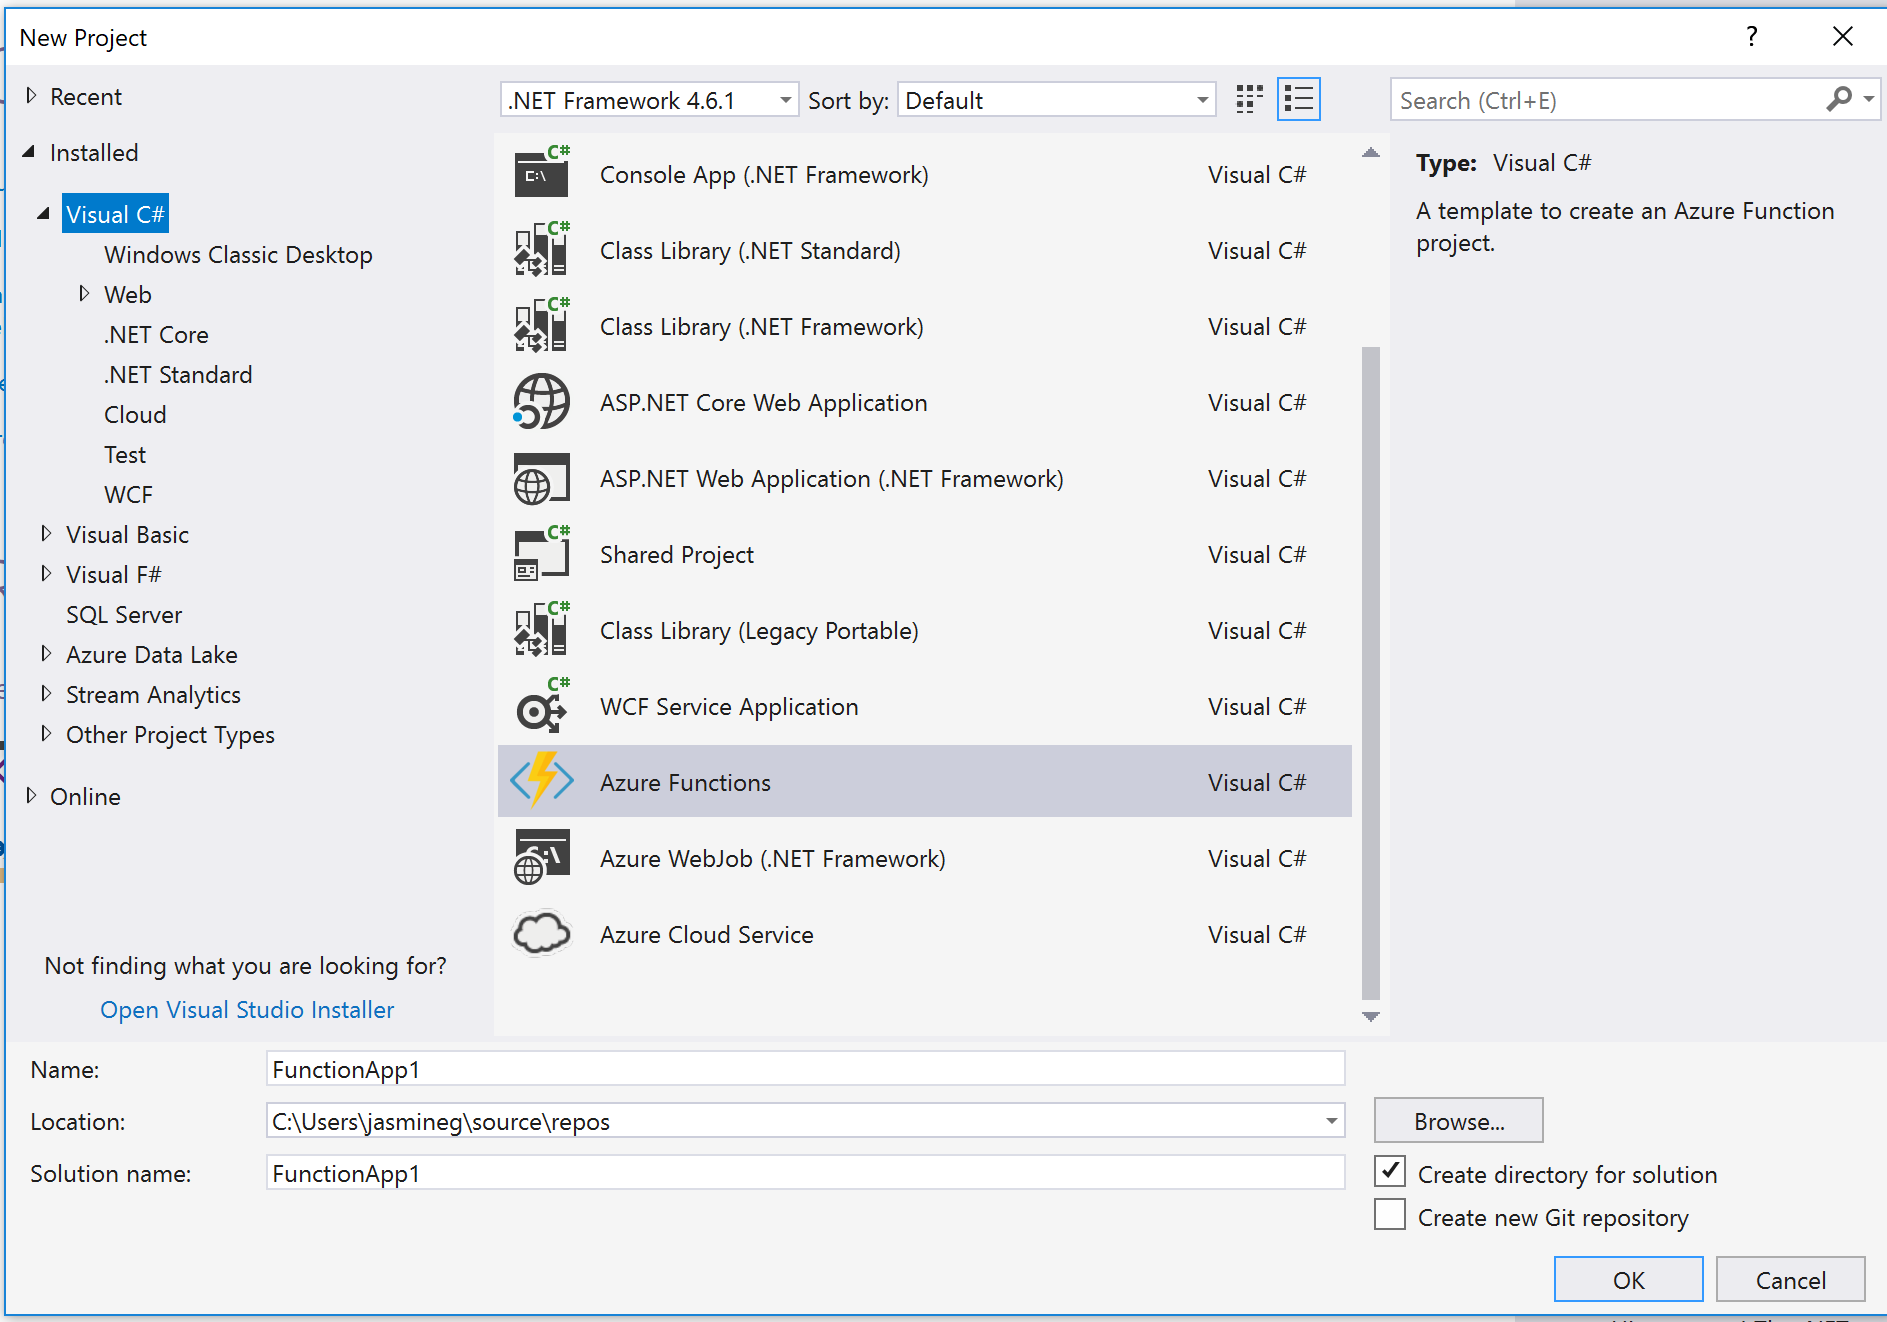
Task: Click the search magnifier icon
Action: point(1839,99)
